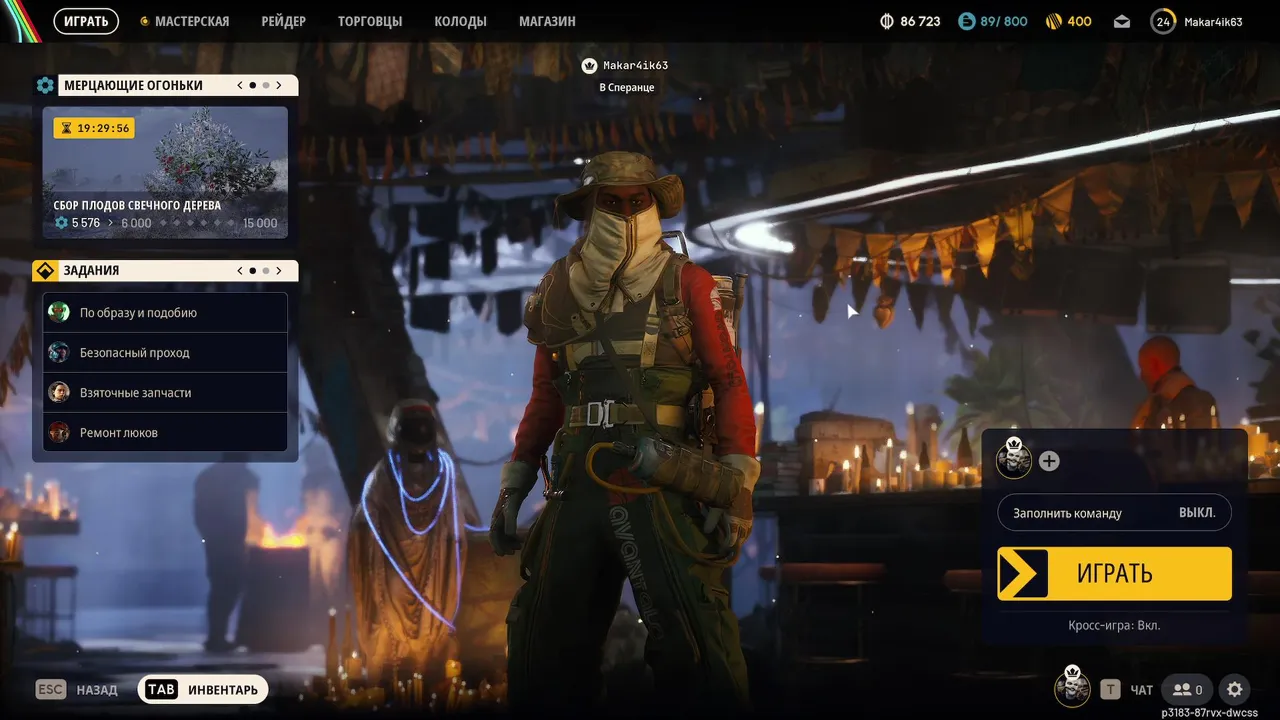Click the ЗАДАНИЯ panel title
This screenshot has height=720, width=1280.
click(91, 270)
